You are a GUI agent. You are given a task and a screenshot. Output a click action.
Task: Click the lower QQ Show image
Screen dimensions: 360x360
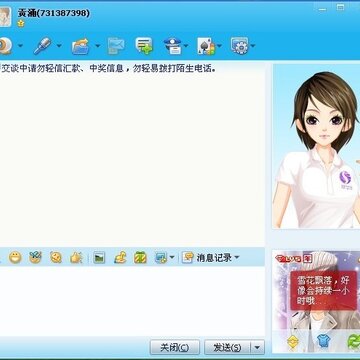tap(317, 302)
